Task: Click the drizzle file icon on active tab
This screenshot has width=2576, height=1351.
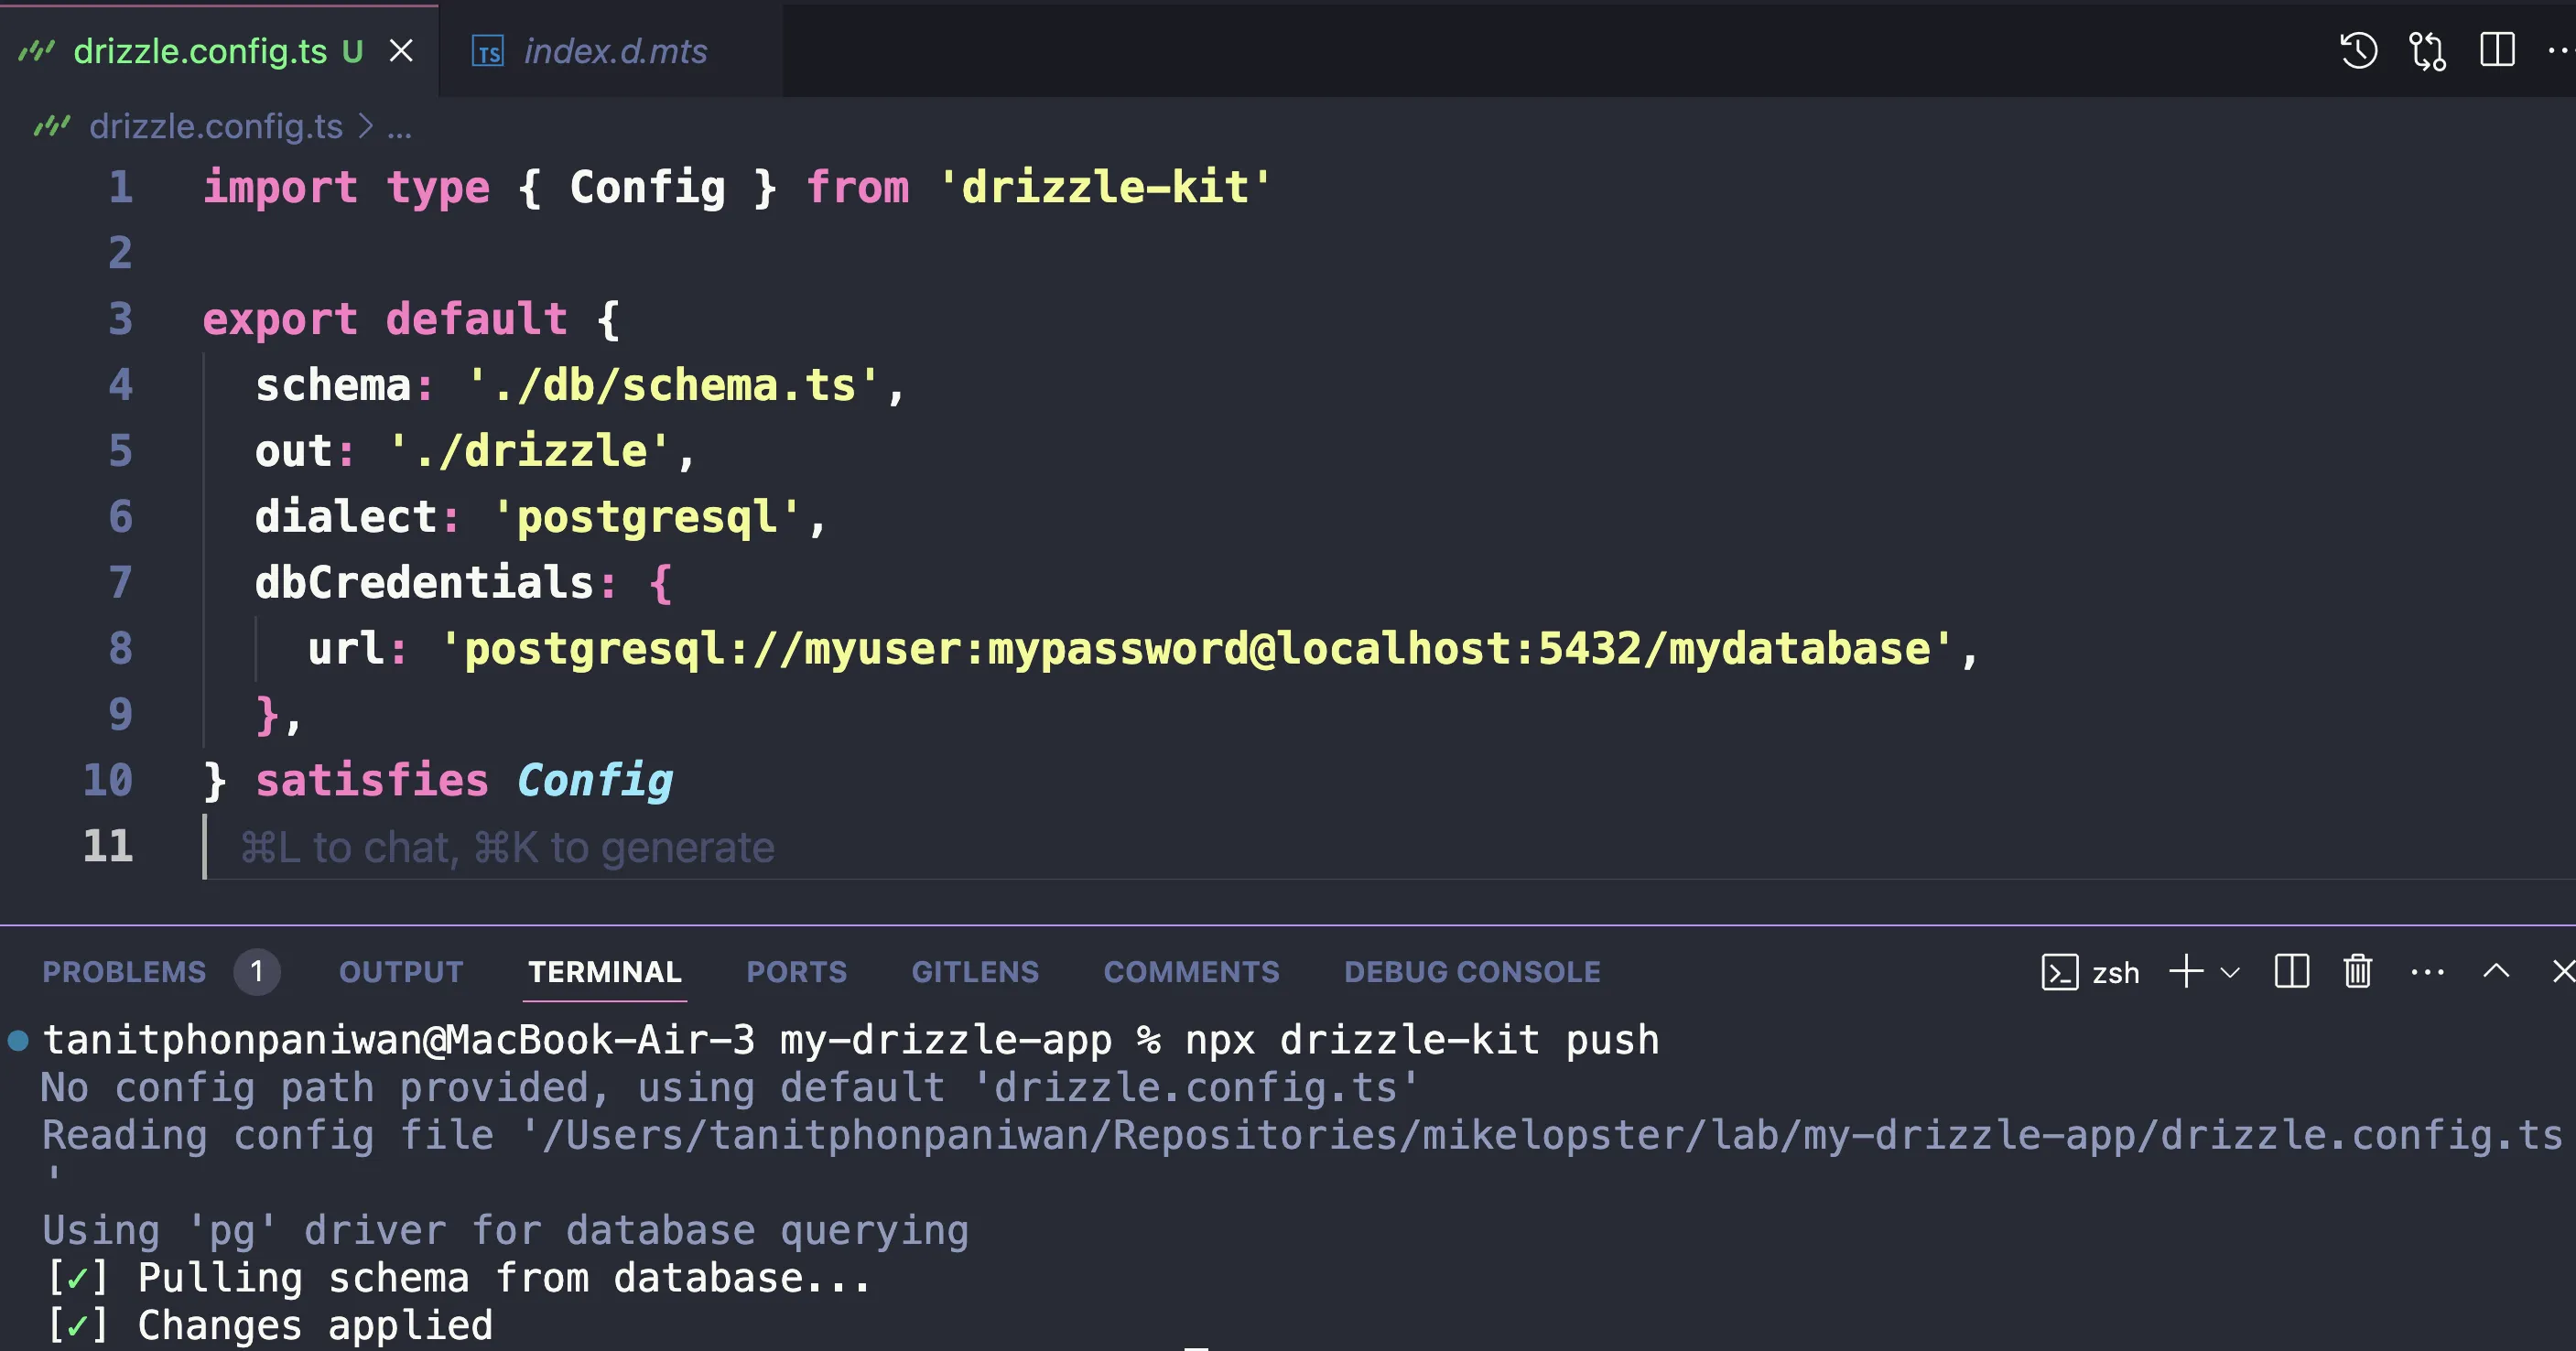Action: [x=37, y=51]
